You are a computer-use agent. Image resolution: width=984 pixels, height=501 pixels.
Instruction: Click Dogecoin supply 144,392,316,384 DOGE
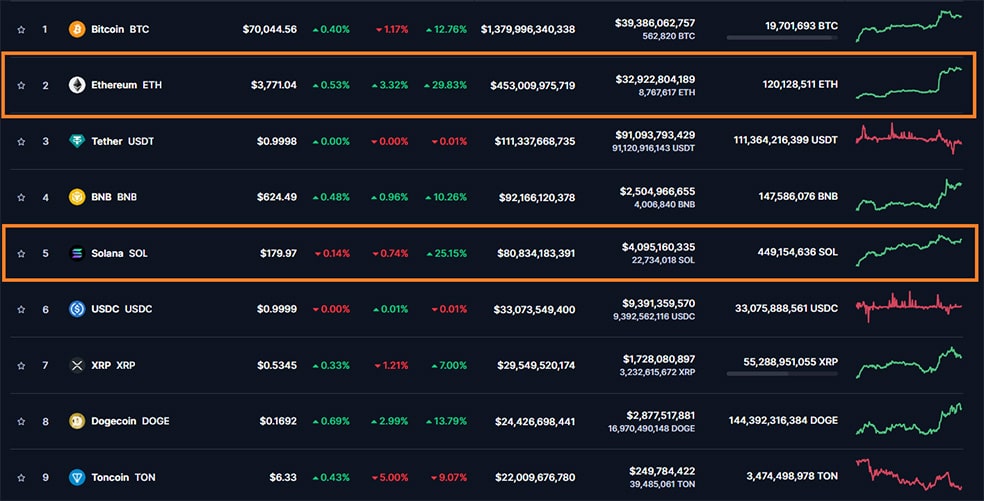point(783,421)
